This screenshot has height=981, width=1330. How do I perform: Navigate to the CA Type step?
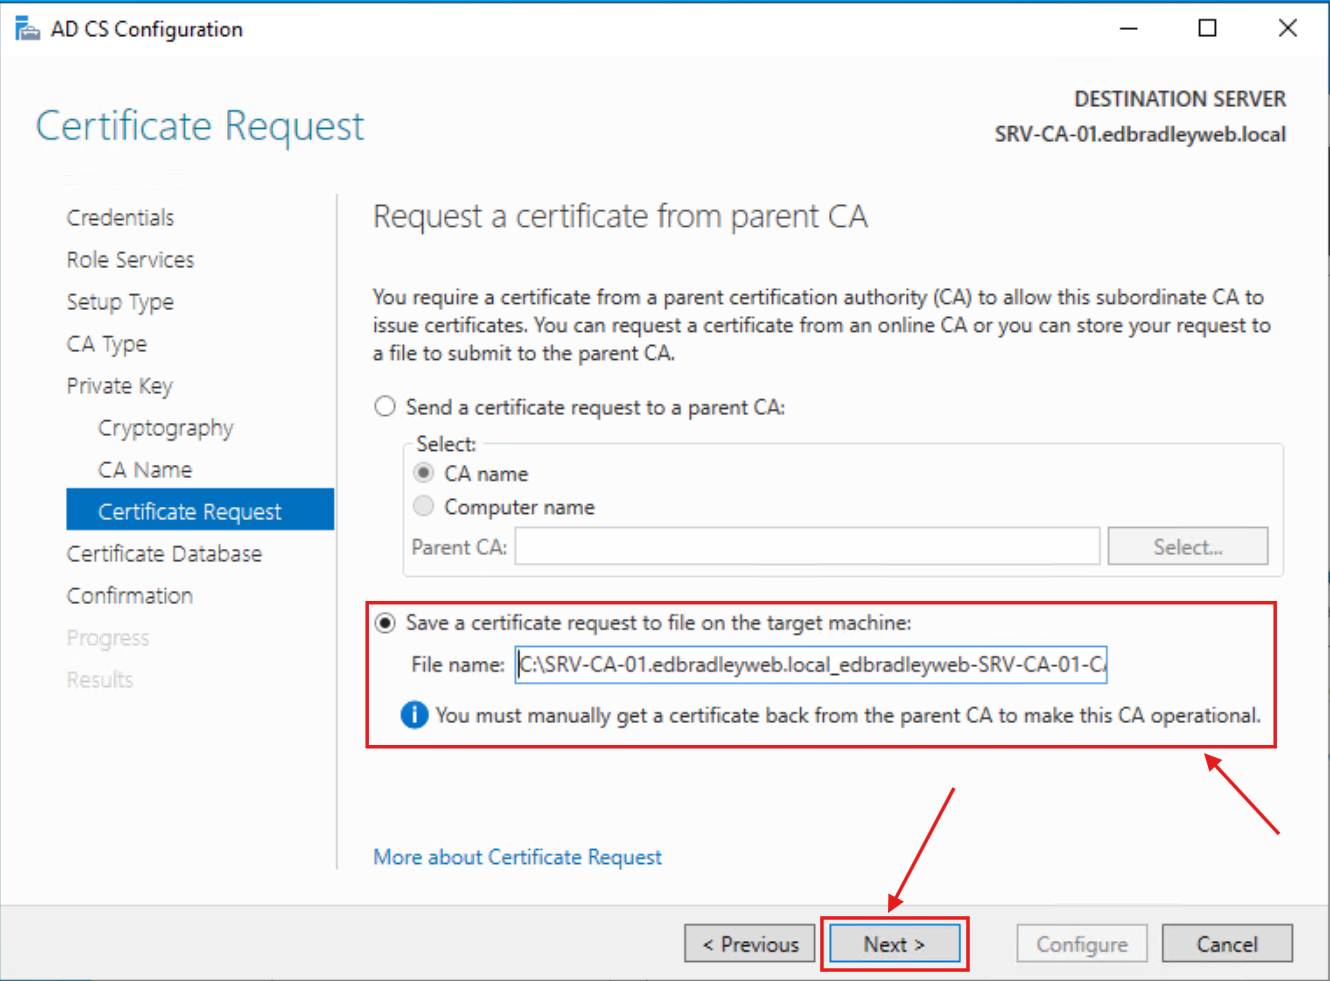coord(107,343)
